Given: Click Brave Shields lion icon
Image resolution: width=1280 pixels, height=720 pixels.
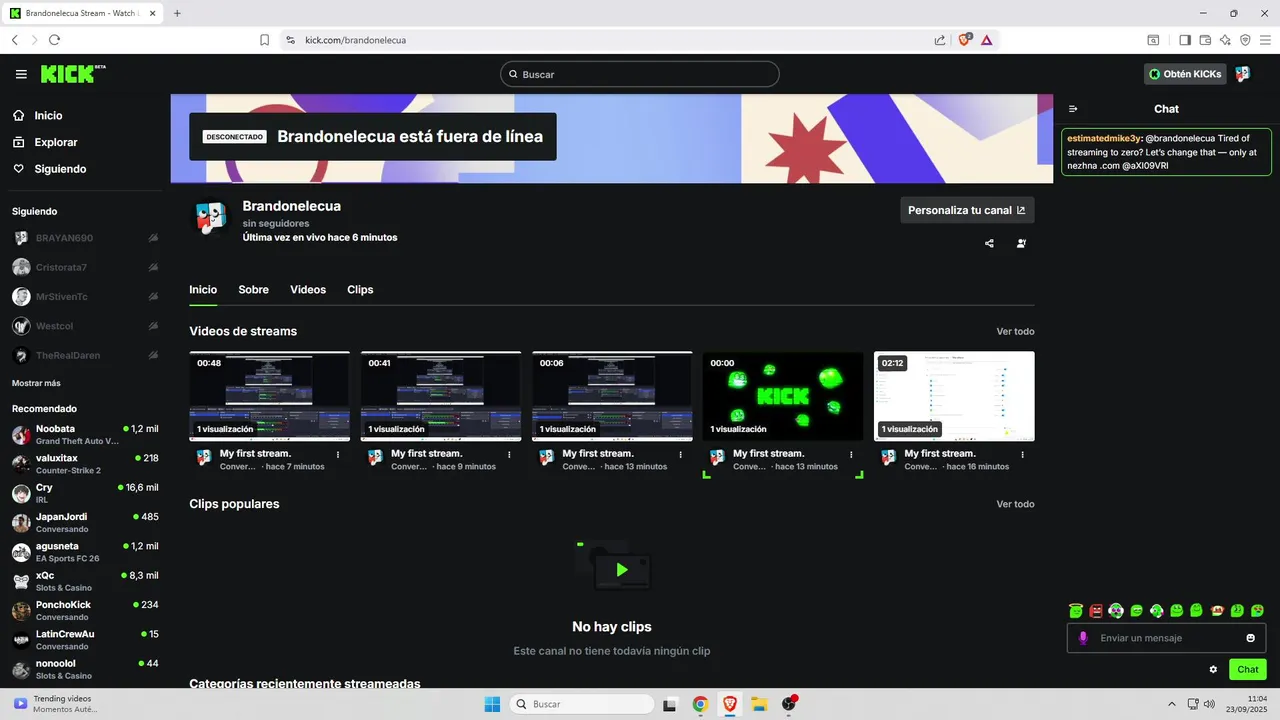Looking at the screenshot, I should pos(965,40).
